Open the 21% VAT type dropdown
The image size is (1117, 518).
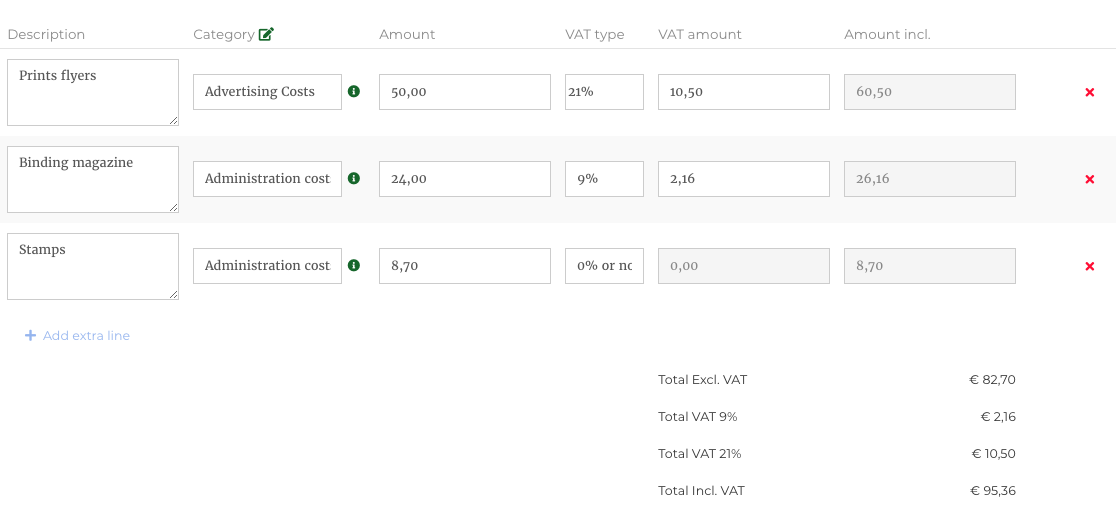(604, 91)
